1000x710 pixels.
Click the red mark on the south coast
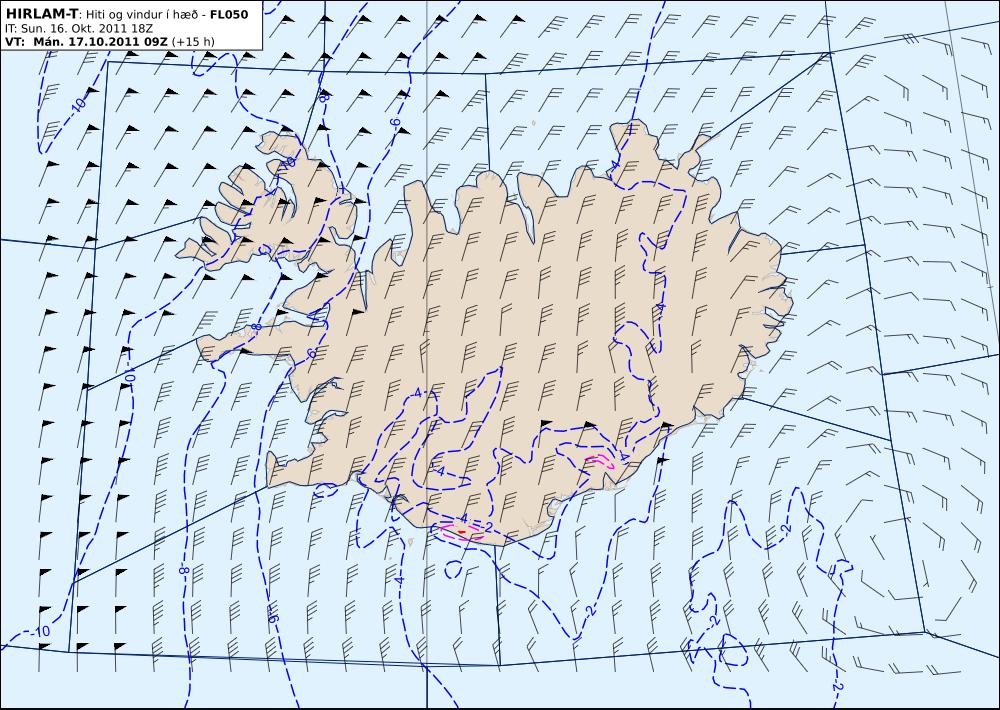click(x=462, y=531)
